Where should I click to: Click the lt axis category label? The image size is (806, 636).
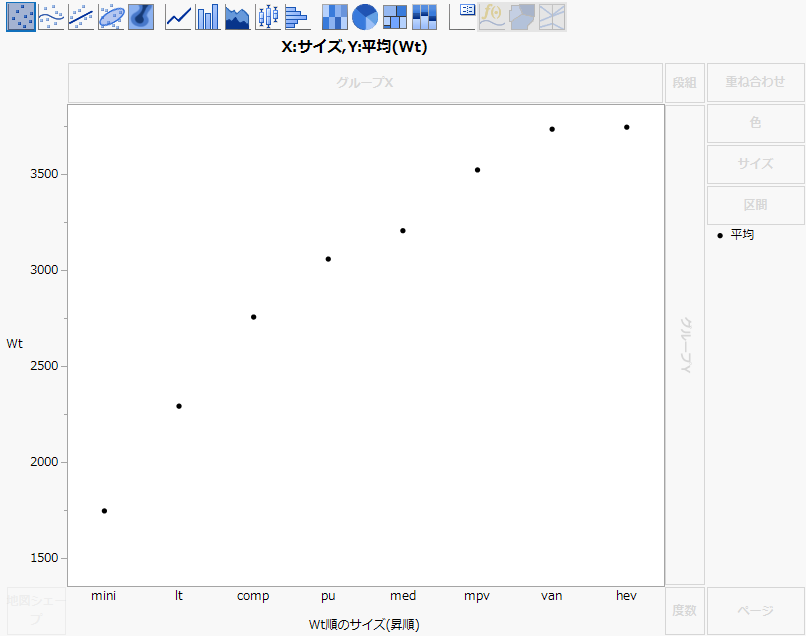point(178,596)
